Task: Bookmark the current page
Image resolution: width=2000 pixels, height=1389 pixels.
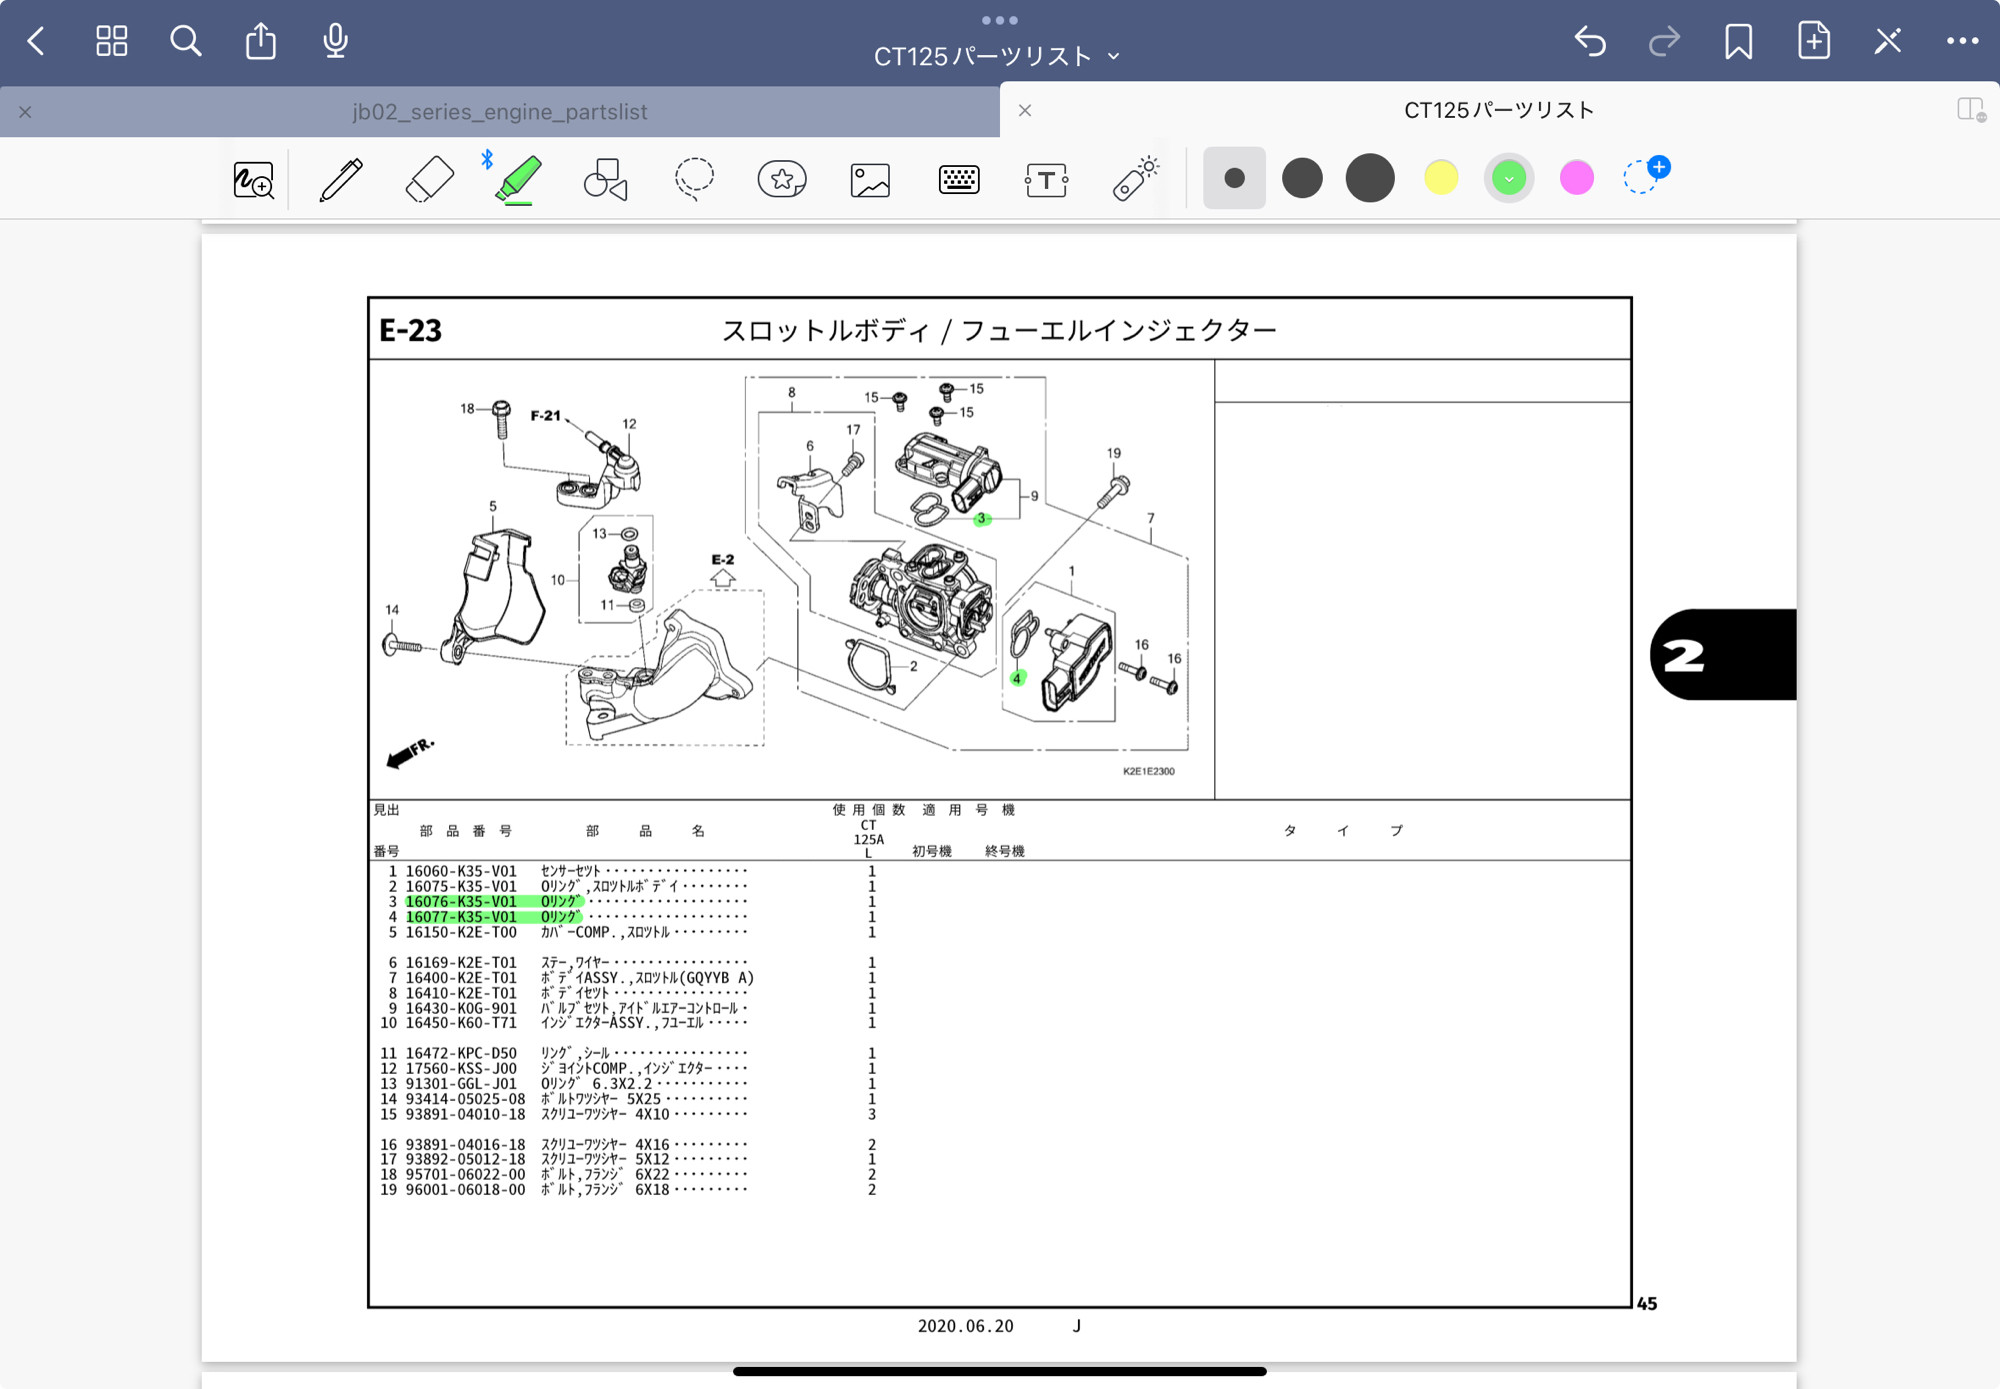Action: 1739,41
